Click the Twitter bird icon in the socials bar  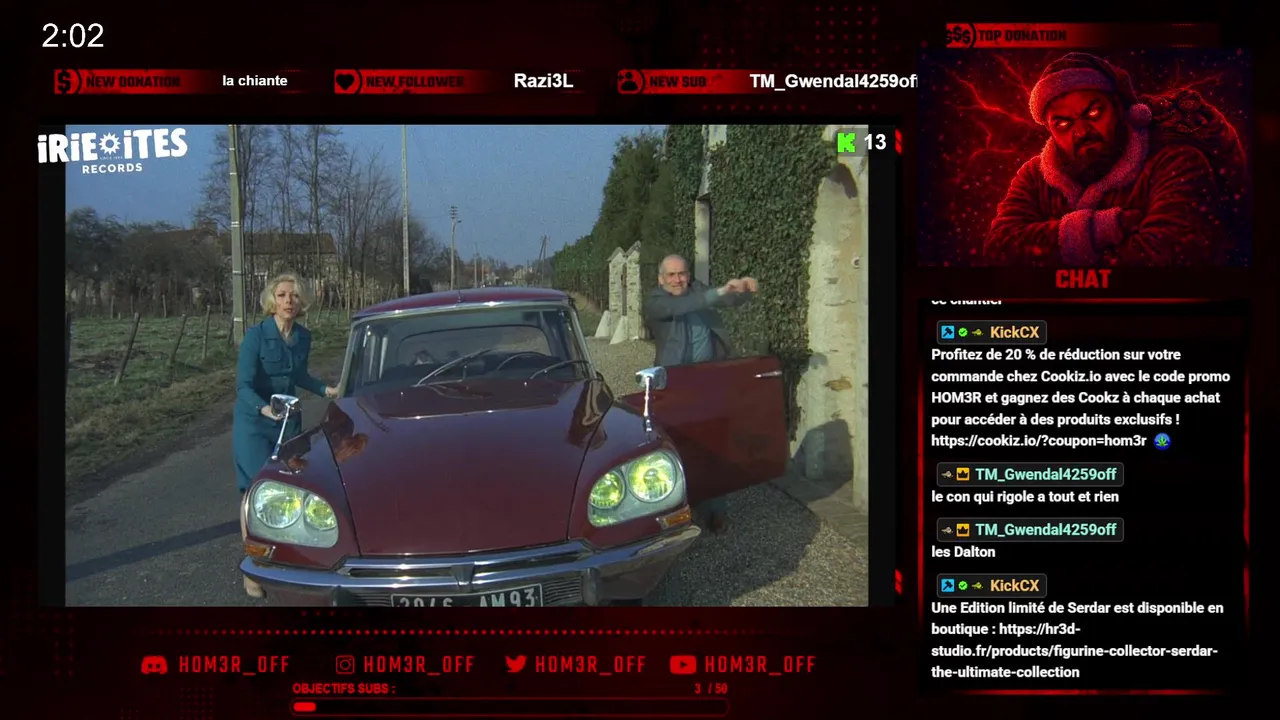[516, 665]
